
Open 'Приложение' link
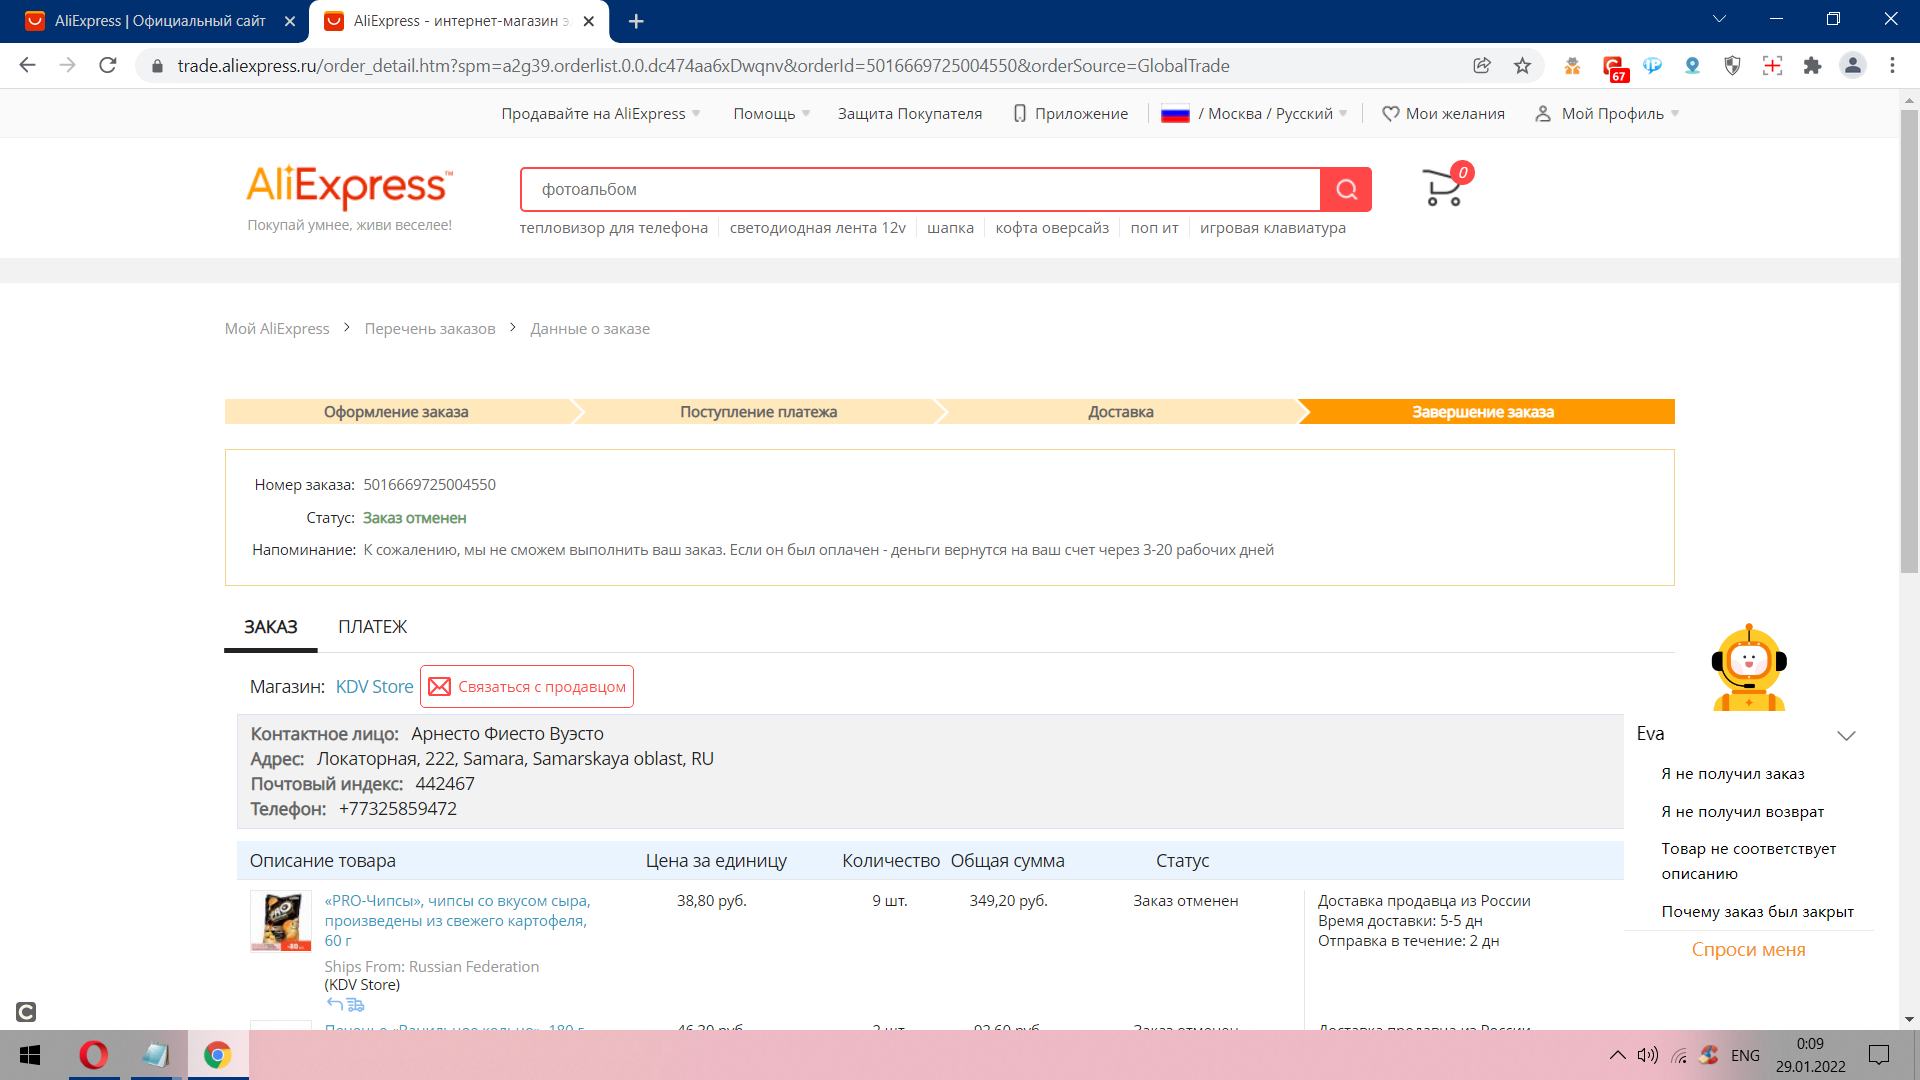pos(1071,113)
